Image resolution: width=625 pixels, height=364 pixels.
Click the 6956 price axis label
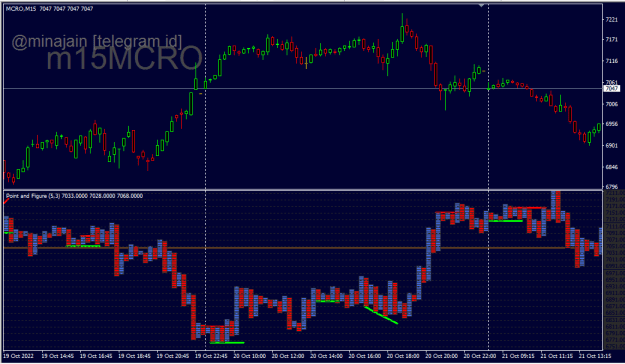[x=611, y=124]
